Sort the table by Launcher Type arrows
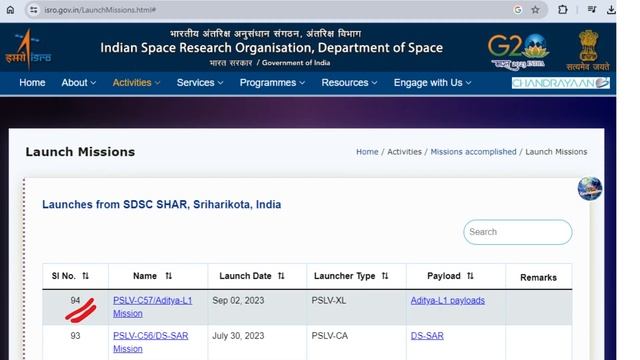This screenshot has width=640, height=360. 385,276
